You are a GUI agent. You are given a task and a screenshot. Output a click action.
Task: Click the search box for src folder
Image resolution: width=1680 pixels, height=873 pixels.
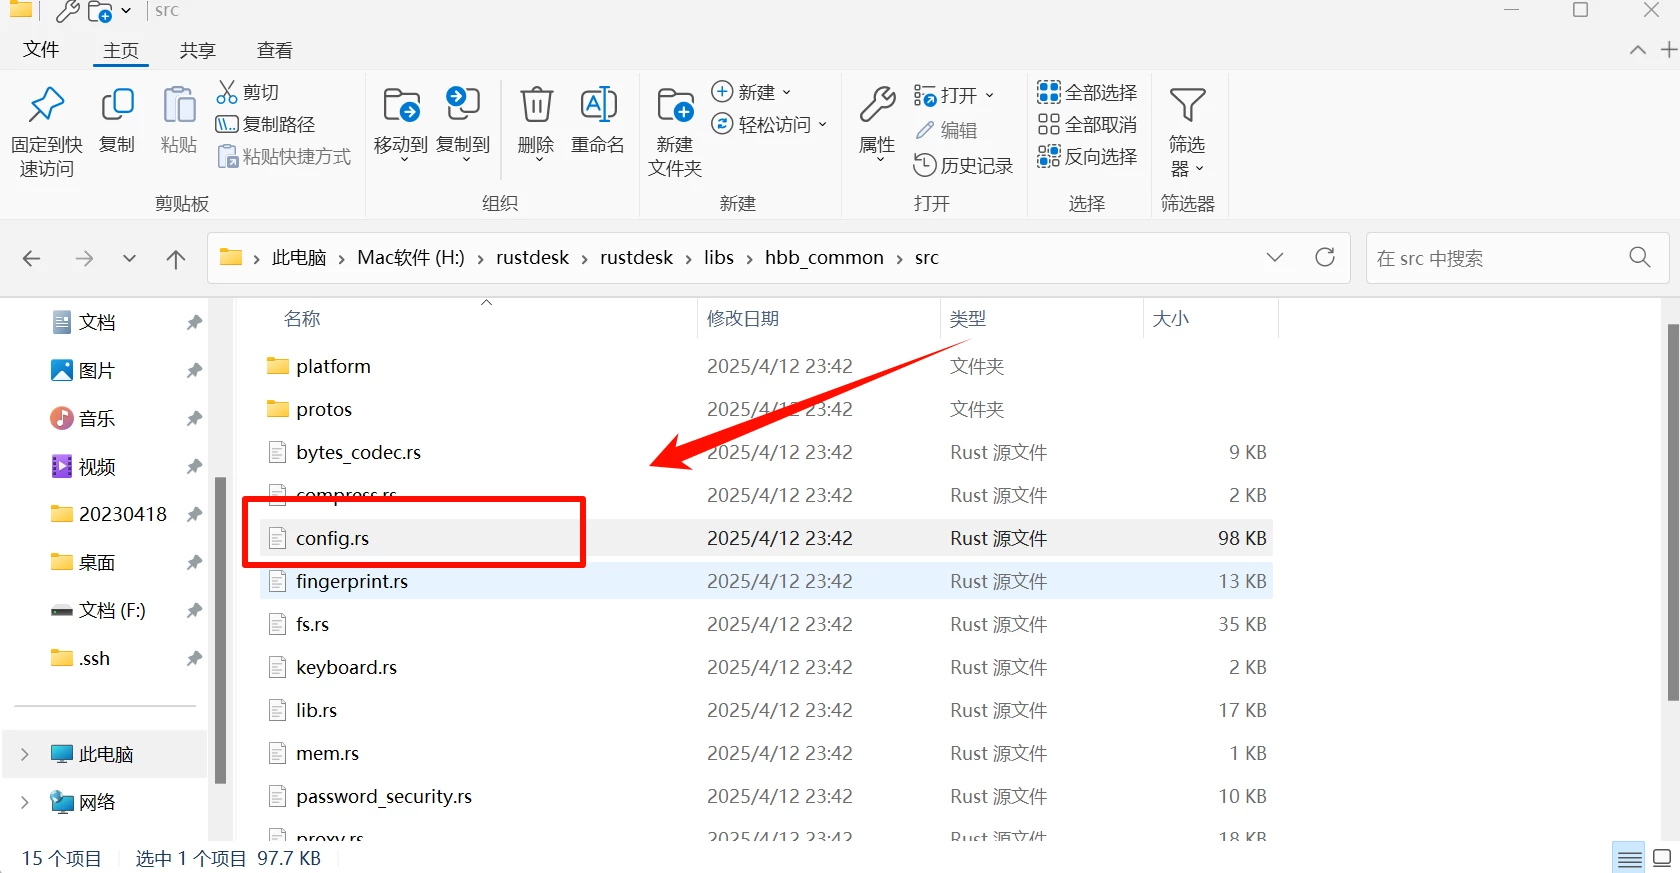click(1498, 259)
